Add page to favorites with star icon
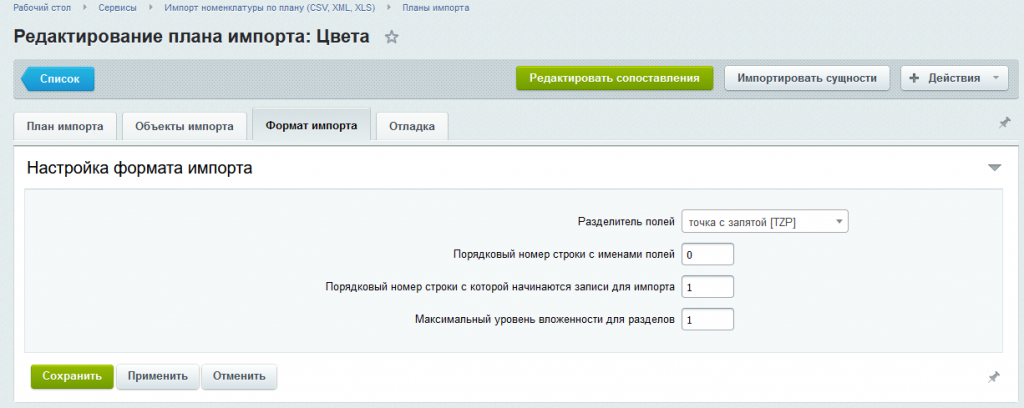 click(391, 37)
